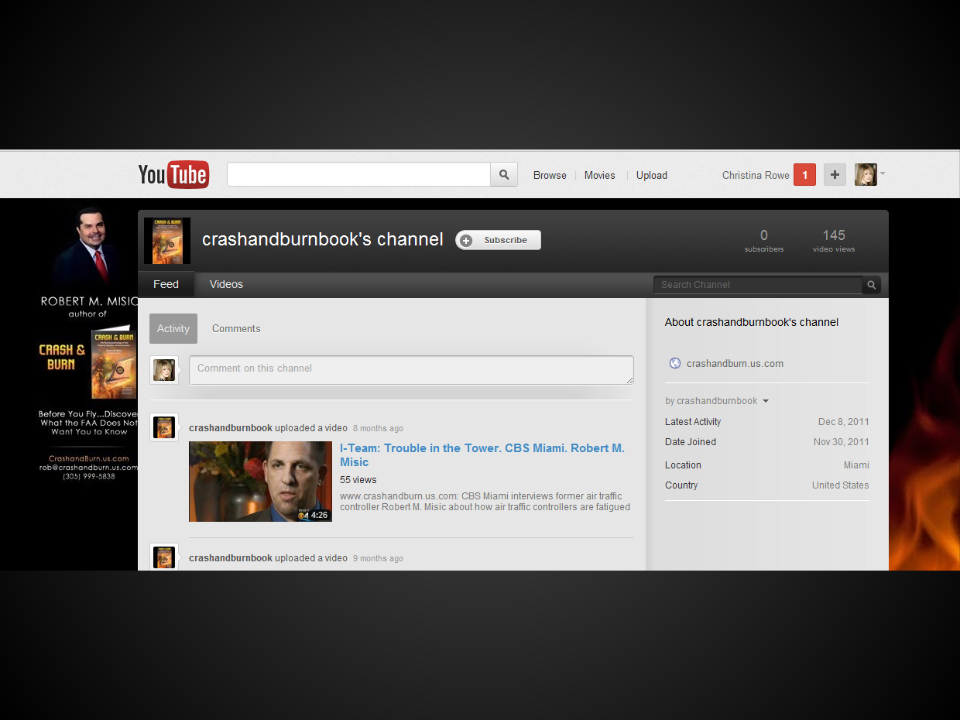The width and height of the screenshot is (960, 720).
Task: Switch to the Videos tab
Action: tap(226, 284)
